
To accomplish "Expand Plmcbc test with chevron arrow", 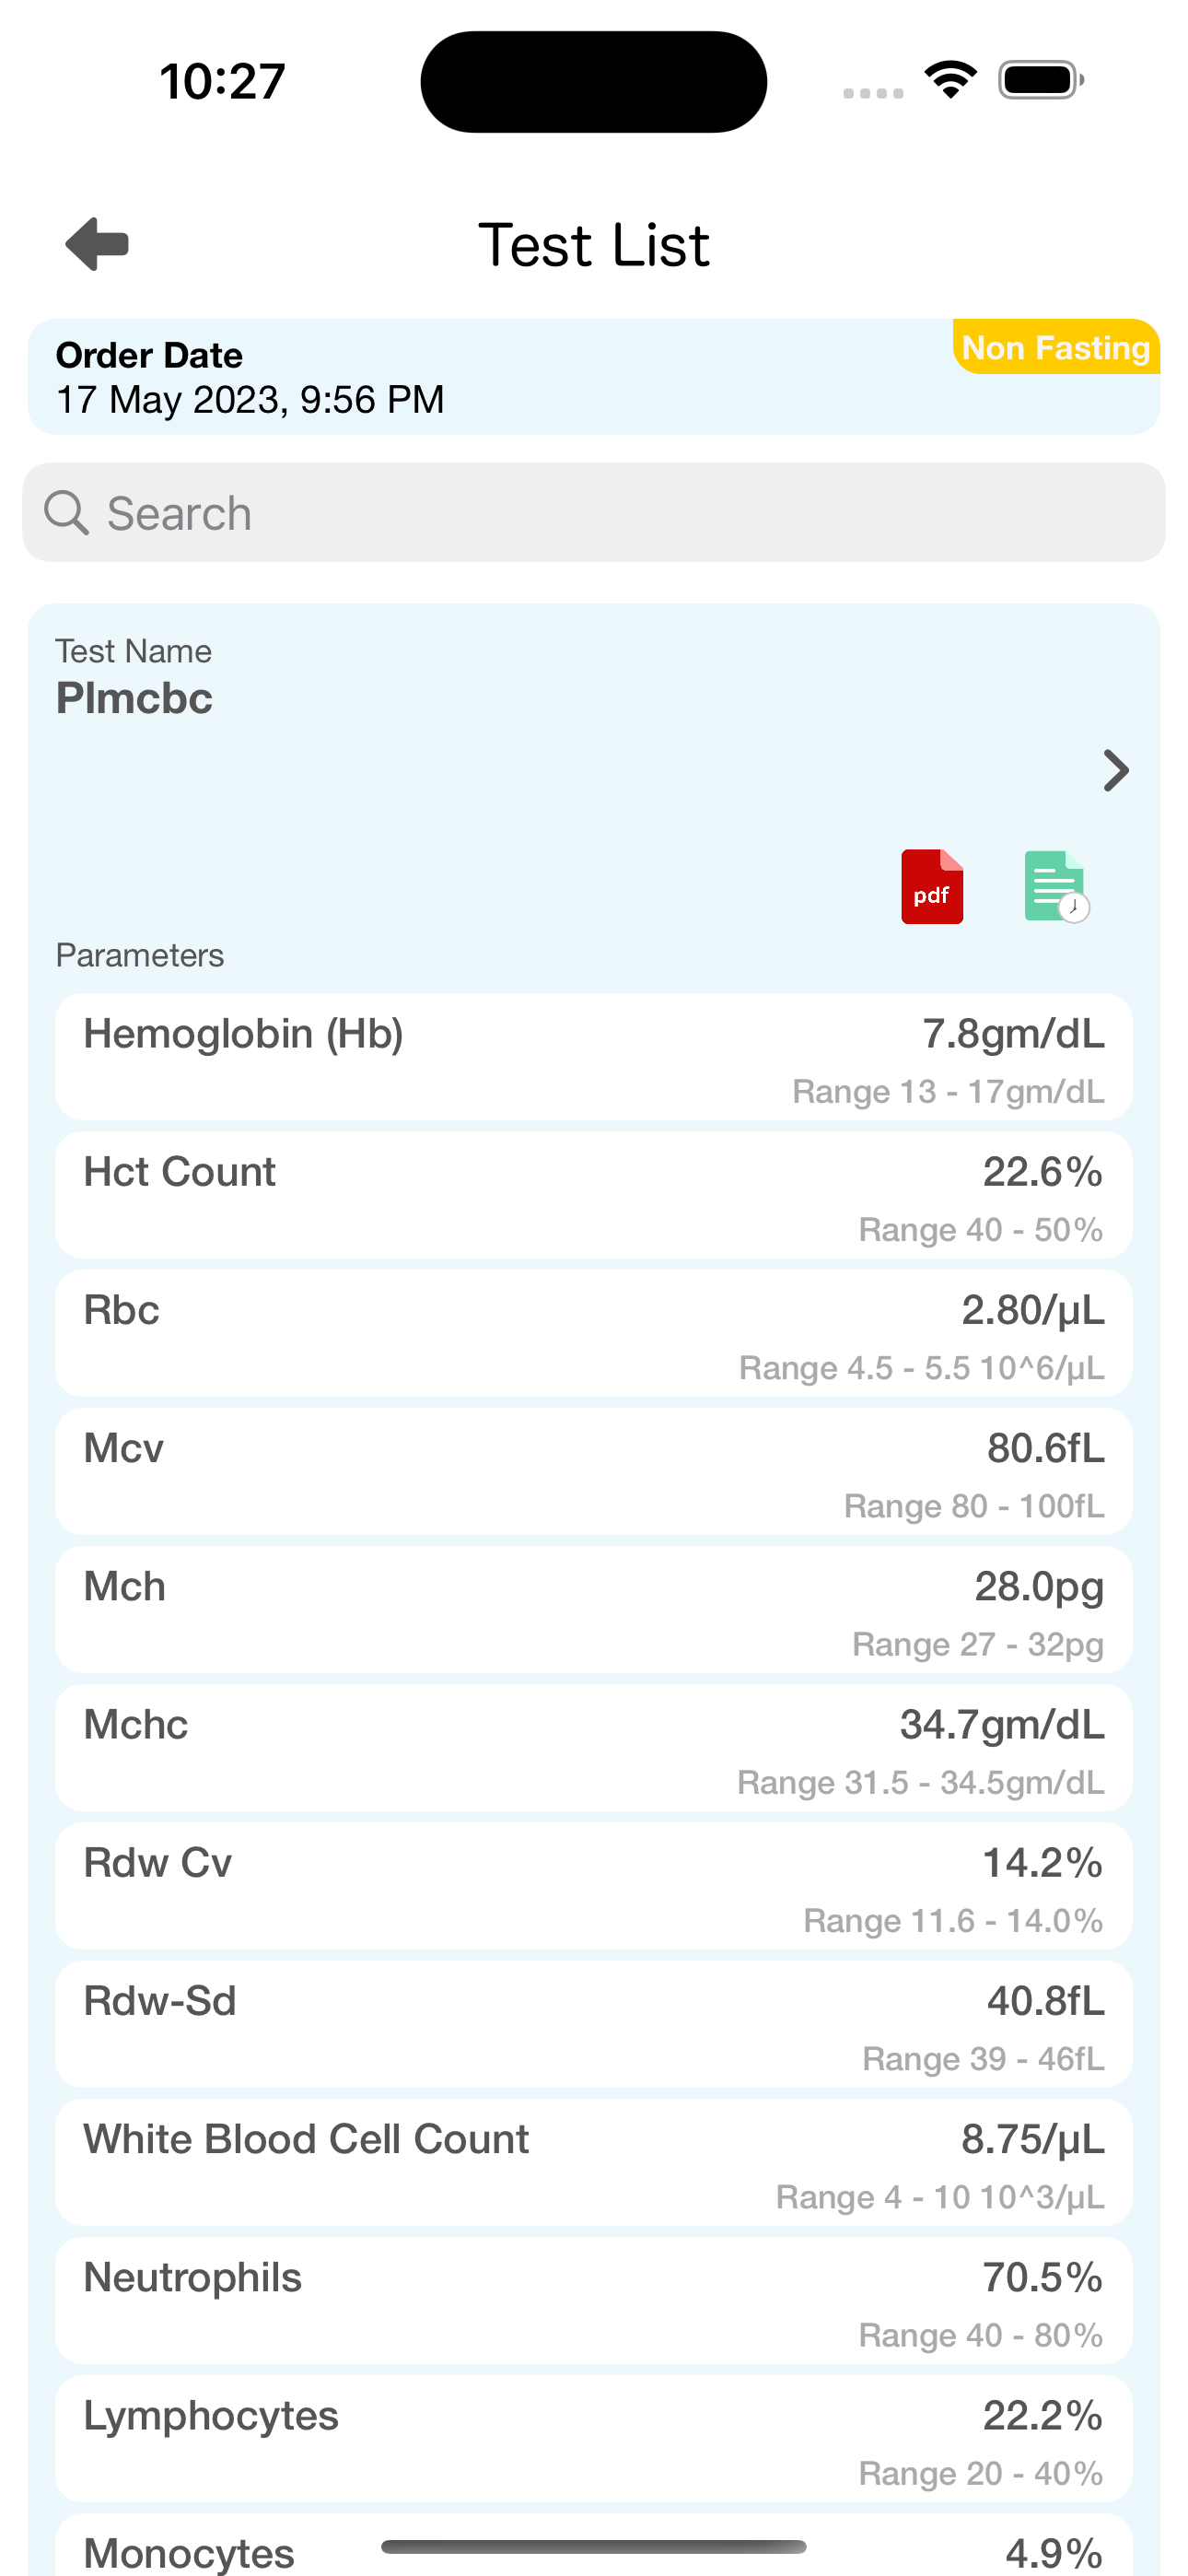I will (x=1116, y=770).
